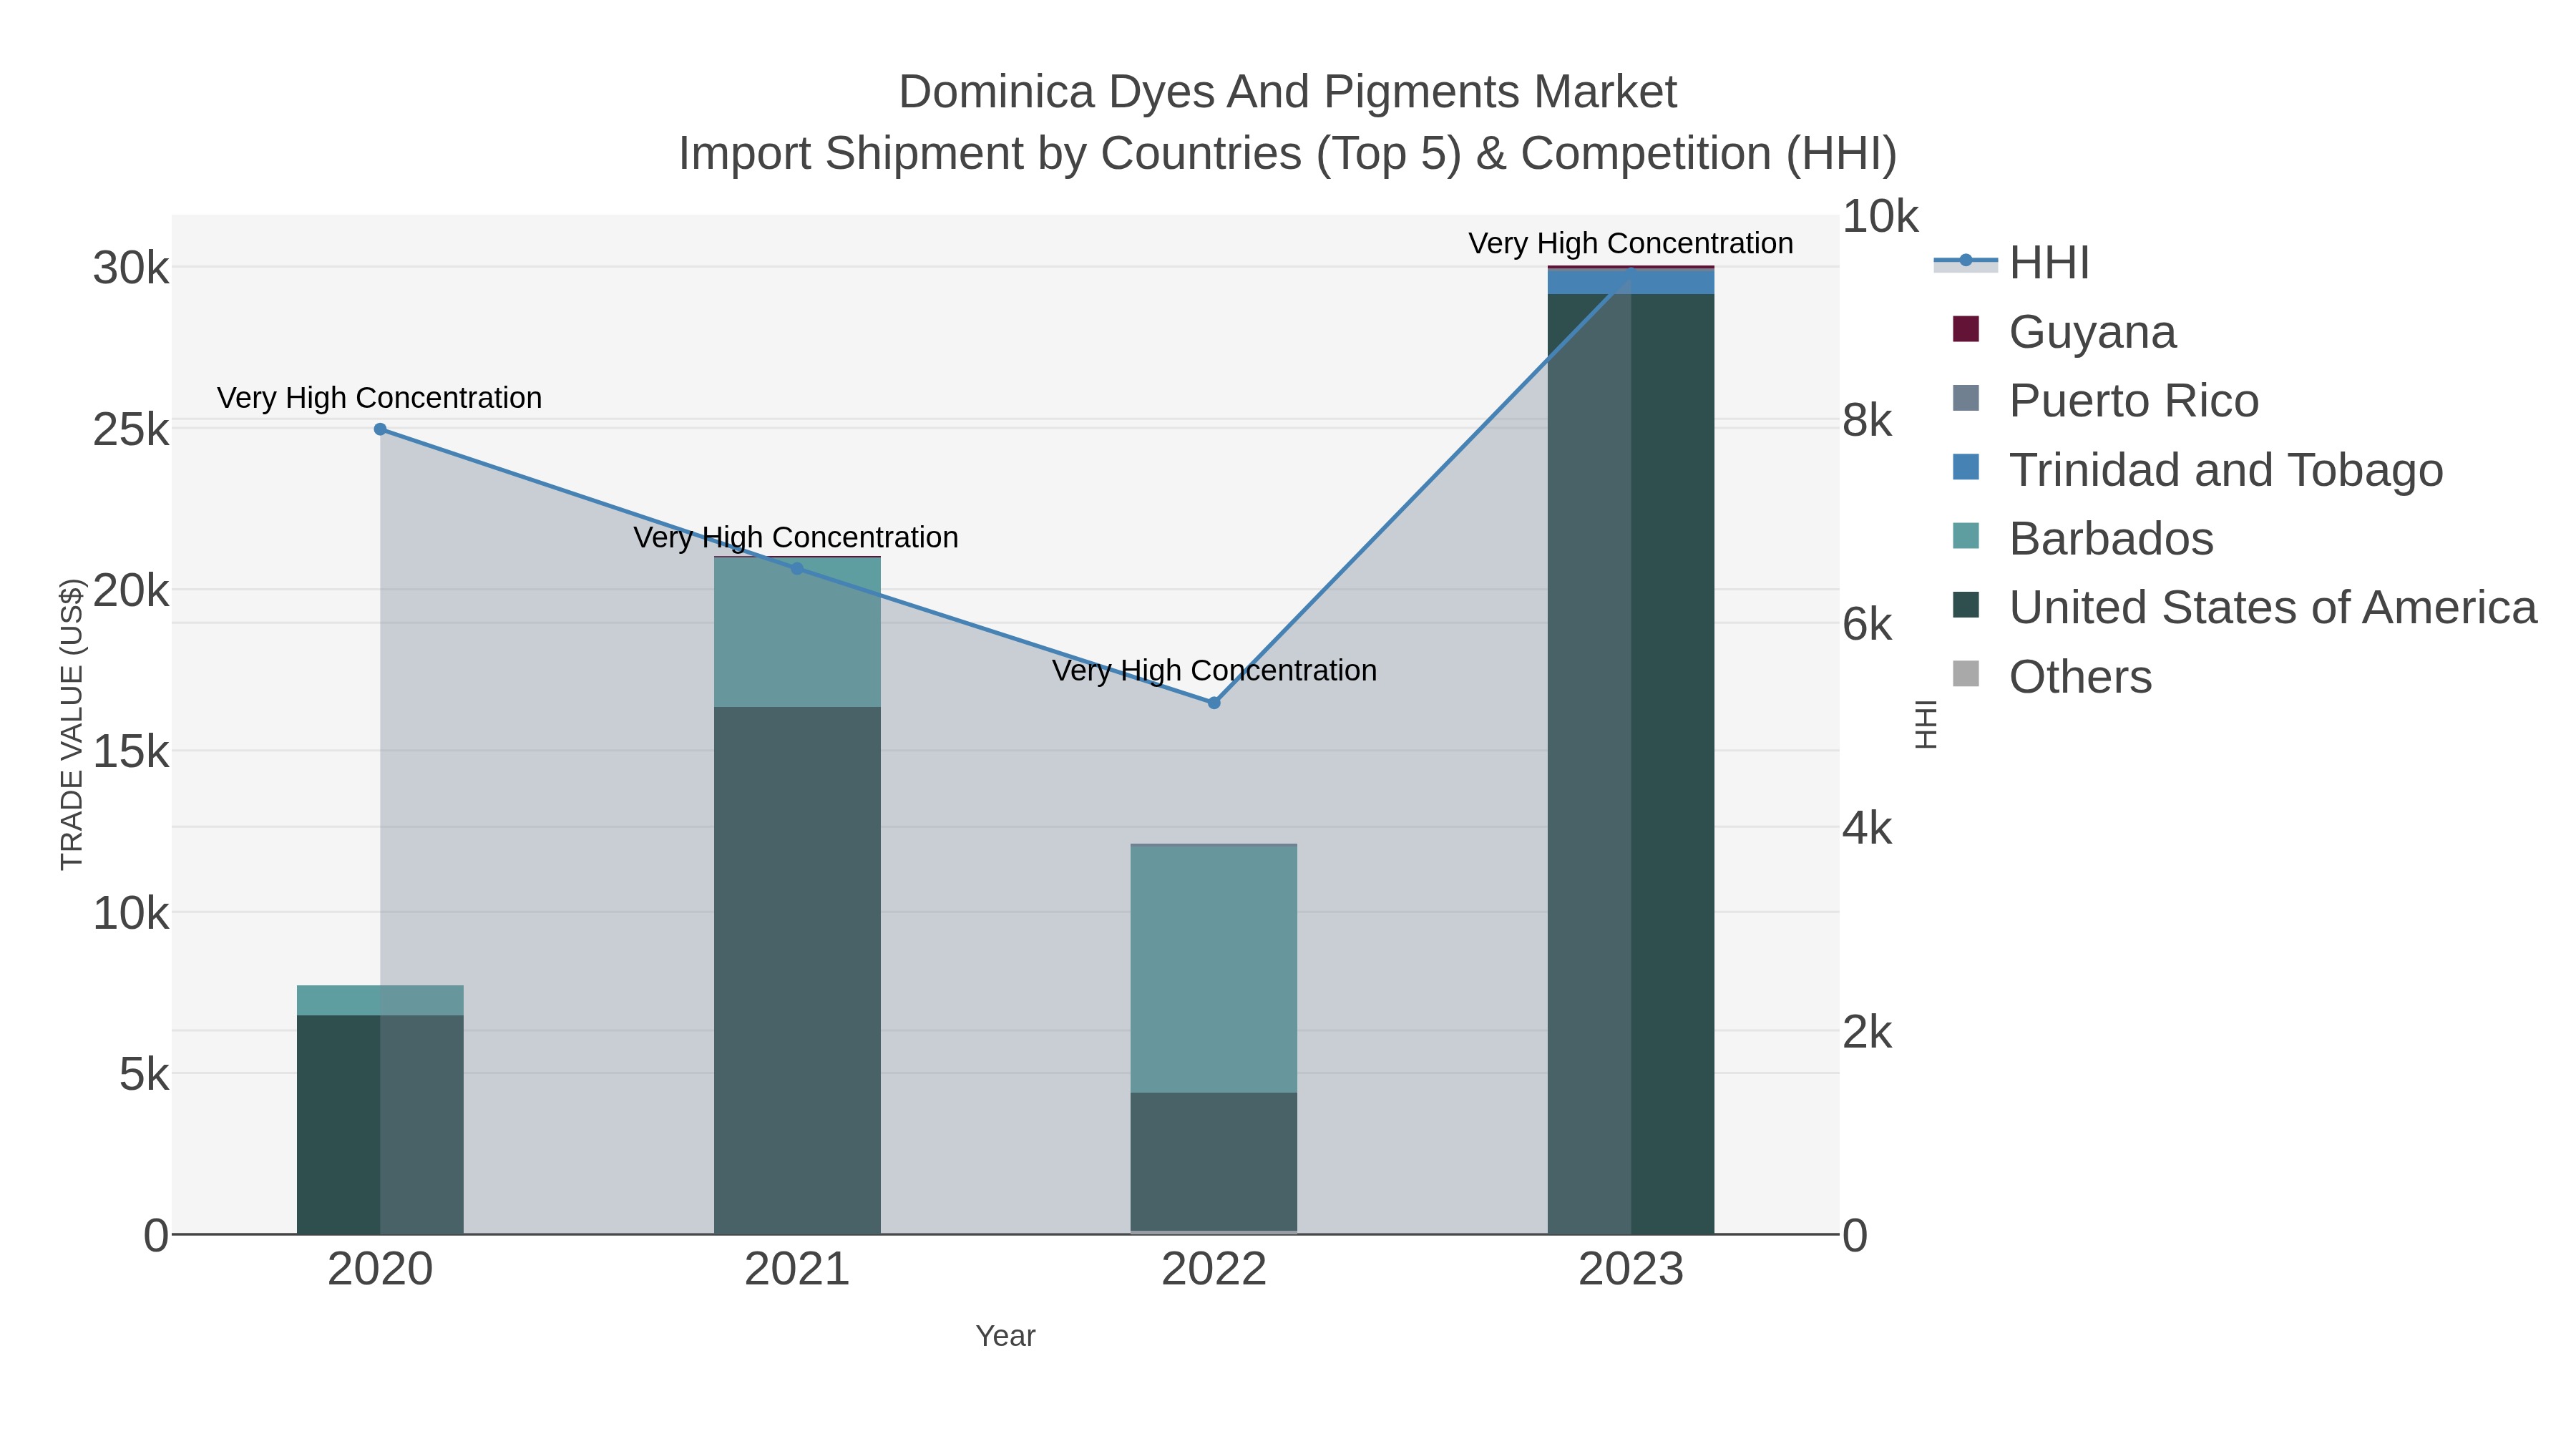
Task: Click the Guyana maroon color swatch
Action: [1966, 329]
